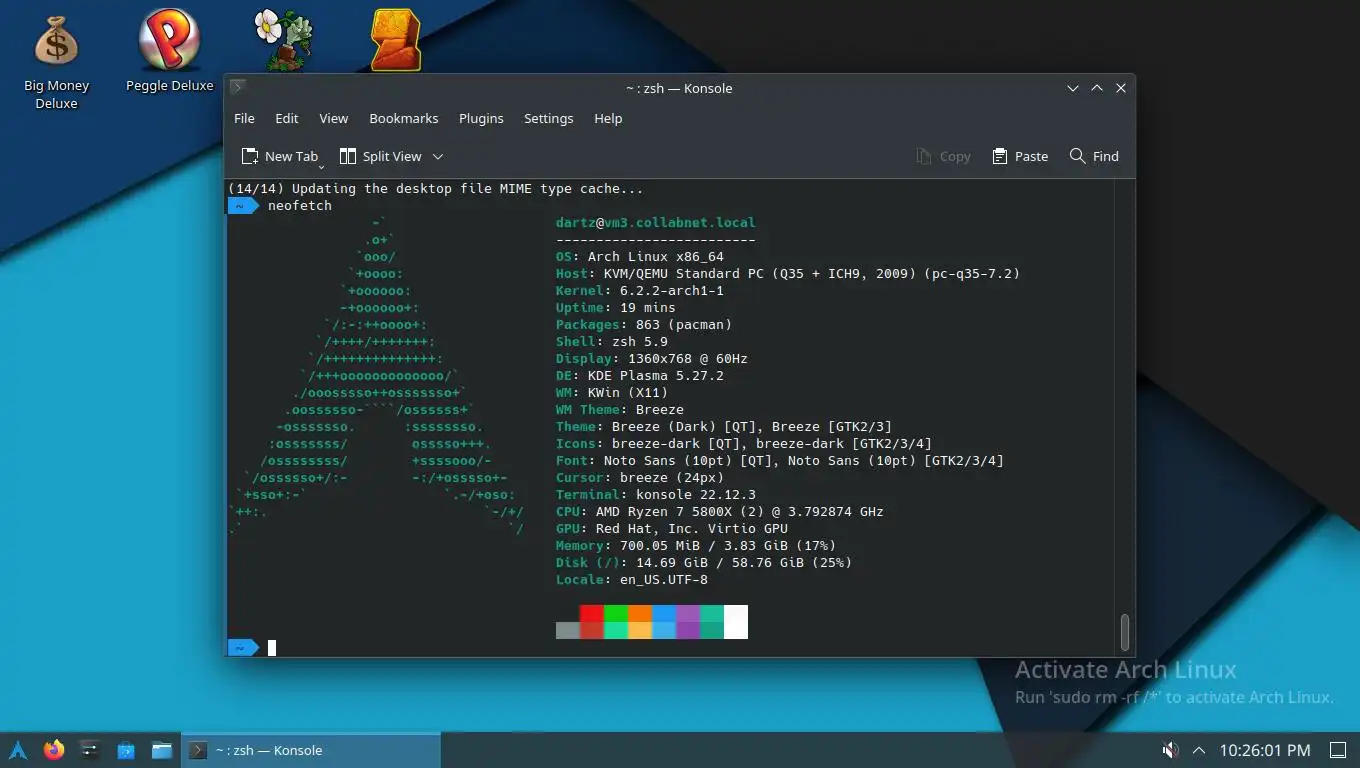Click the Konsole window menu icon in title bar
Viewport: 1360px width, 768px height.
click(237, 87)
